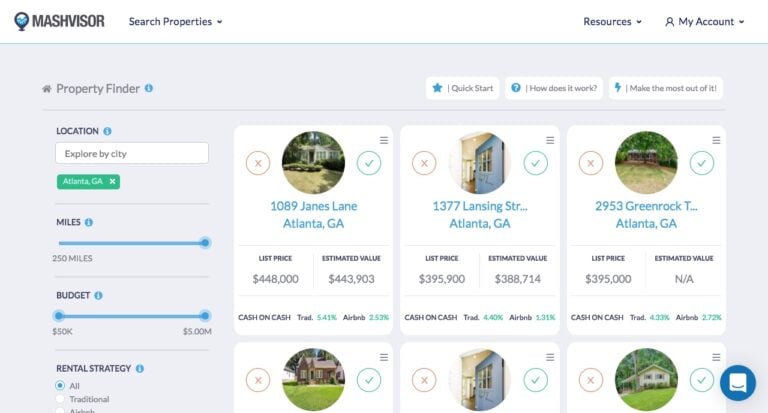Approve the 1089 Janes Lane property checkmark

(x=369, y=162)
